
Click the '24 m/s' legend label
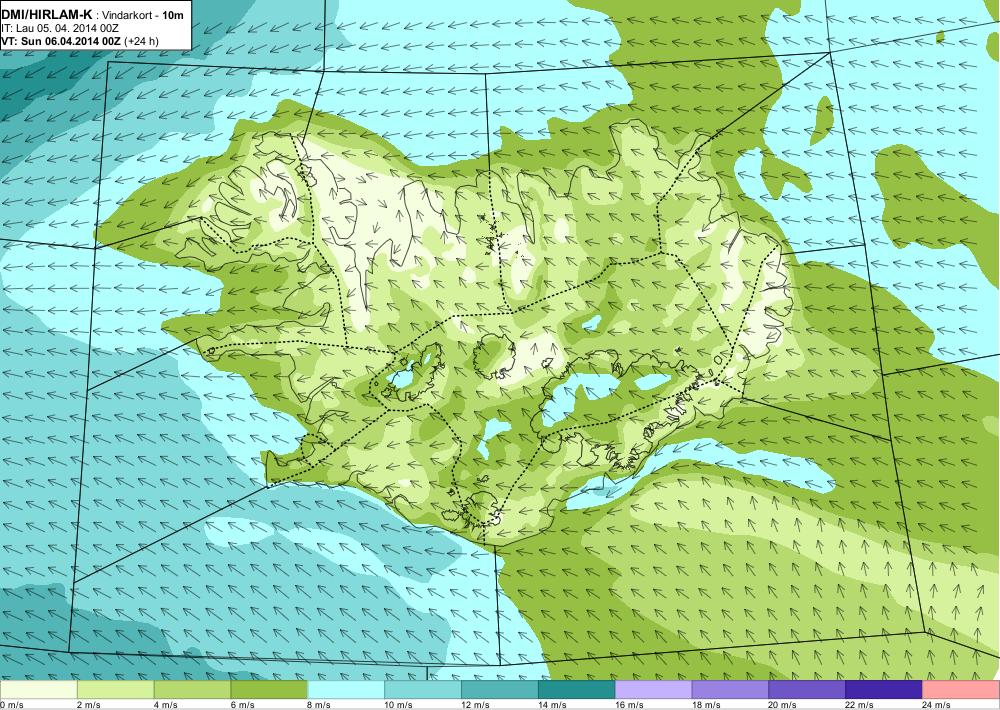point(937,705)
